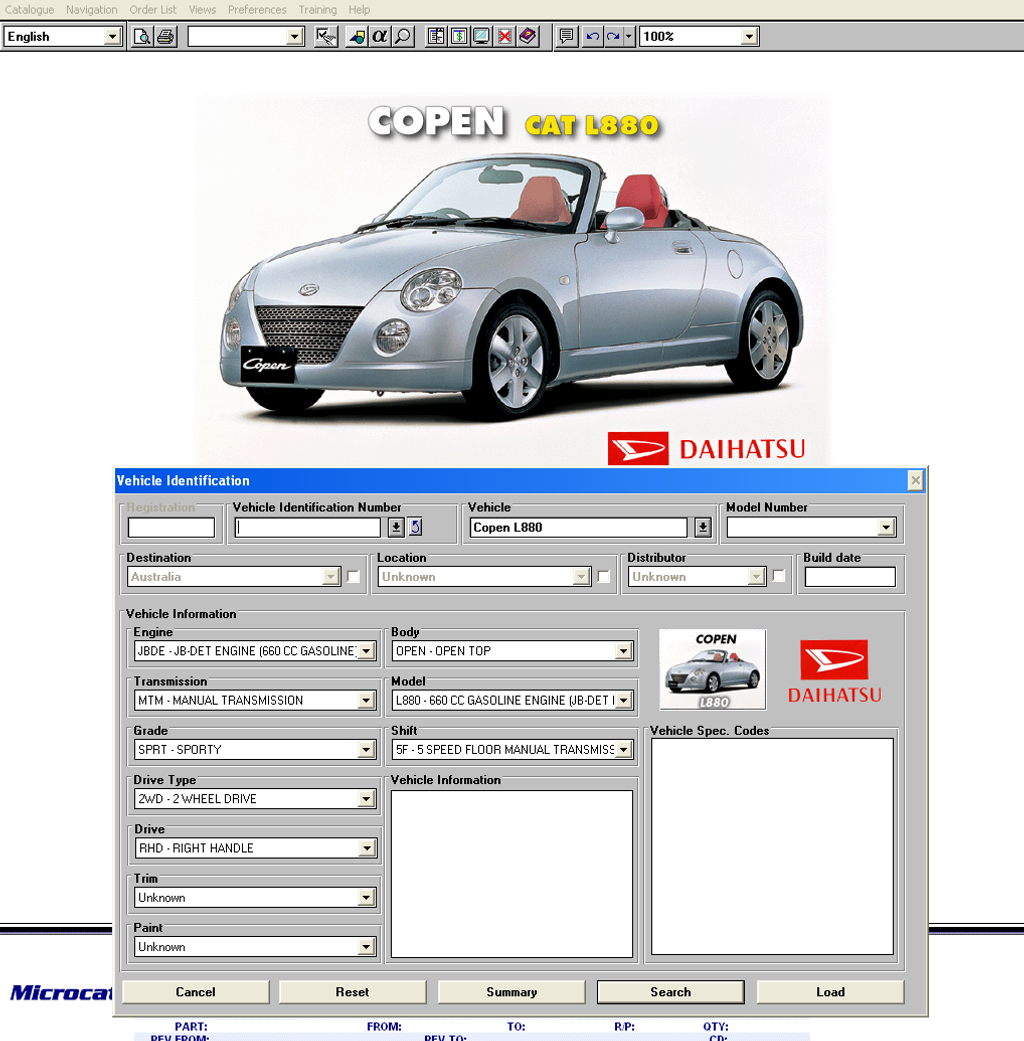Click the Vehicle field download-arrow button
Screen dimensions: 1024x1041
coord(703,527)
